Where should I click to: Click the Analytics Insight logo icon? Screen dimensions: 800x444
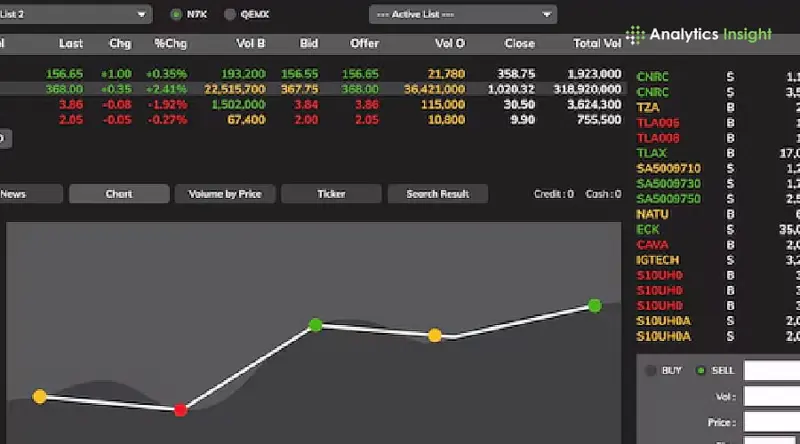pyautogui.click(x=634, y=34)
